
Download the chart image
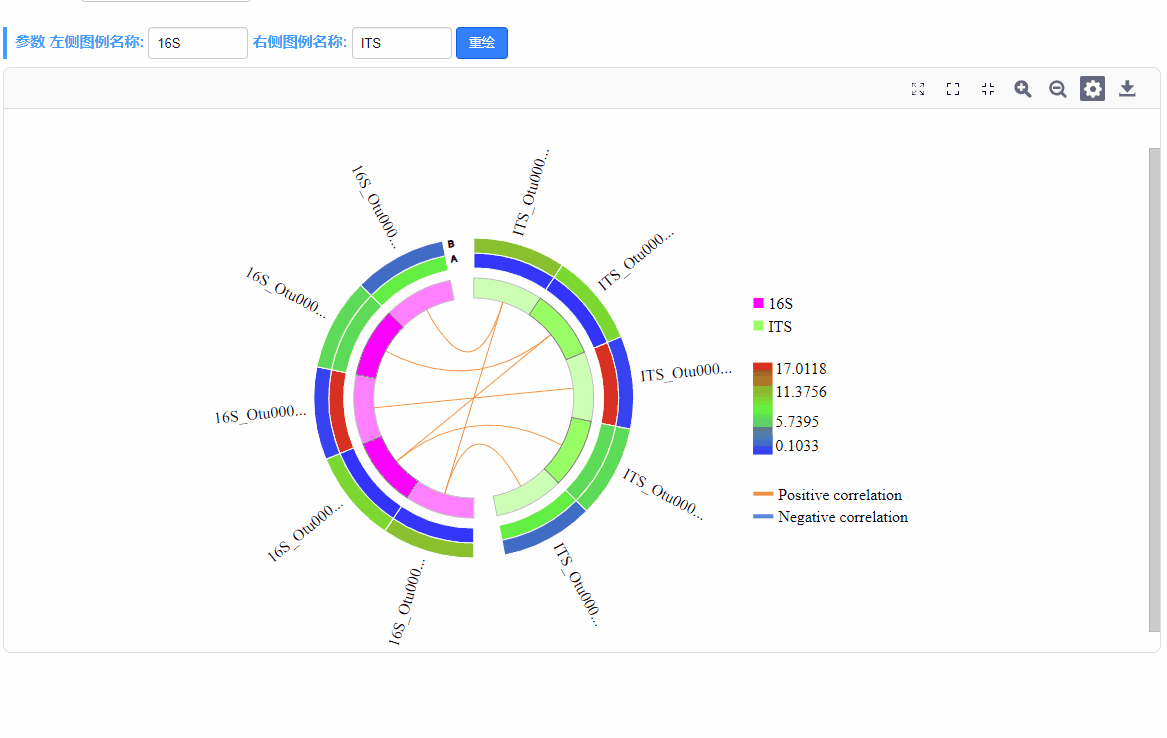pyautogui.click(x=1128, y=89)
